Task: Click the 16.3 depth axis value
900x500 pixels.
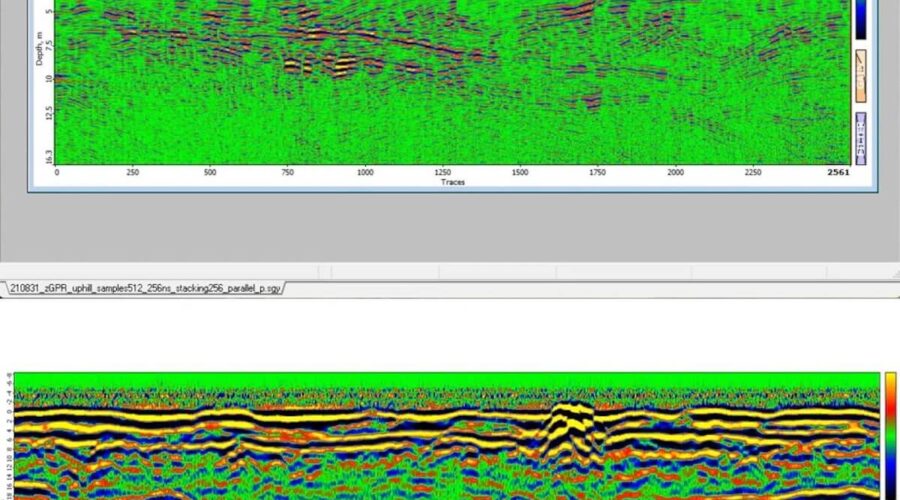Action: coord(47,158)
